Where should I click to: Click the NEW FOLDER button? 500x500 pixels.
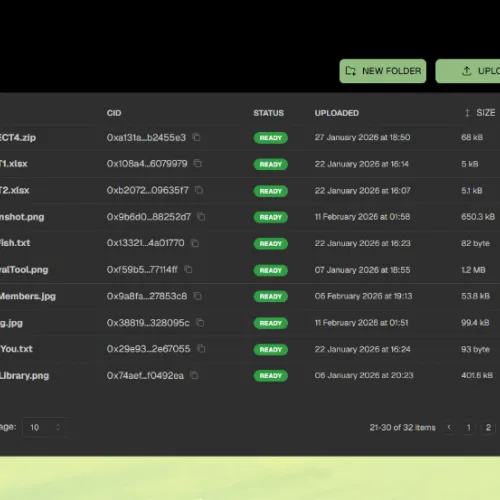coord(383,71)
